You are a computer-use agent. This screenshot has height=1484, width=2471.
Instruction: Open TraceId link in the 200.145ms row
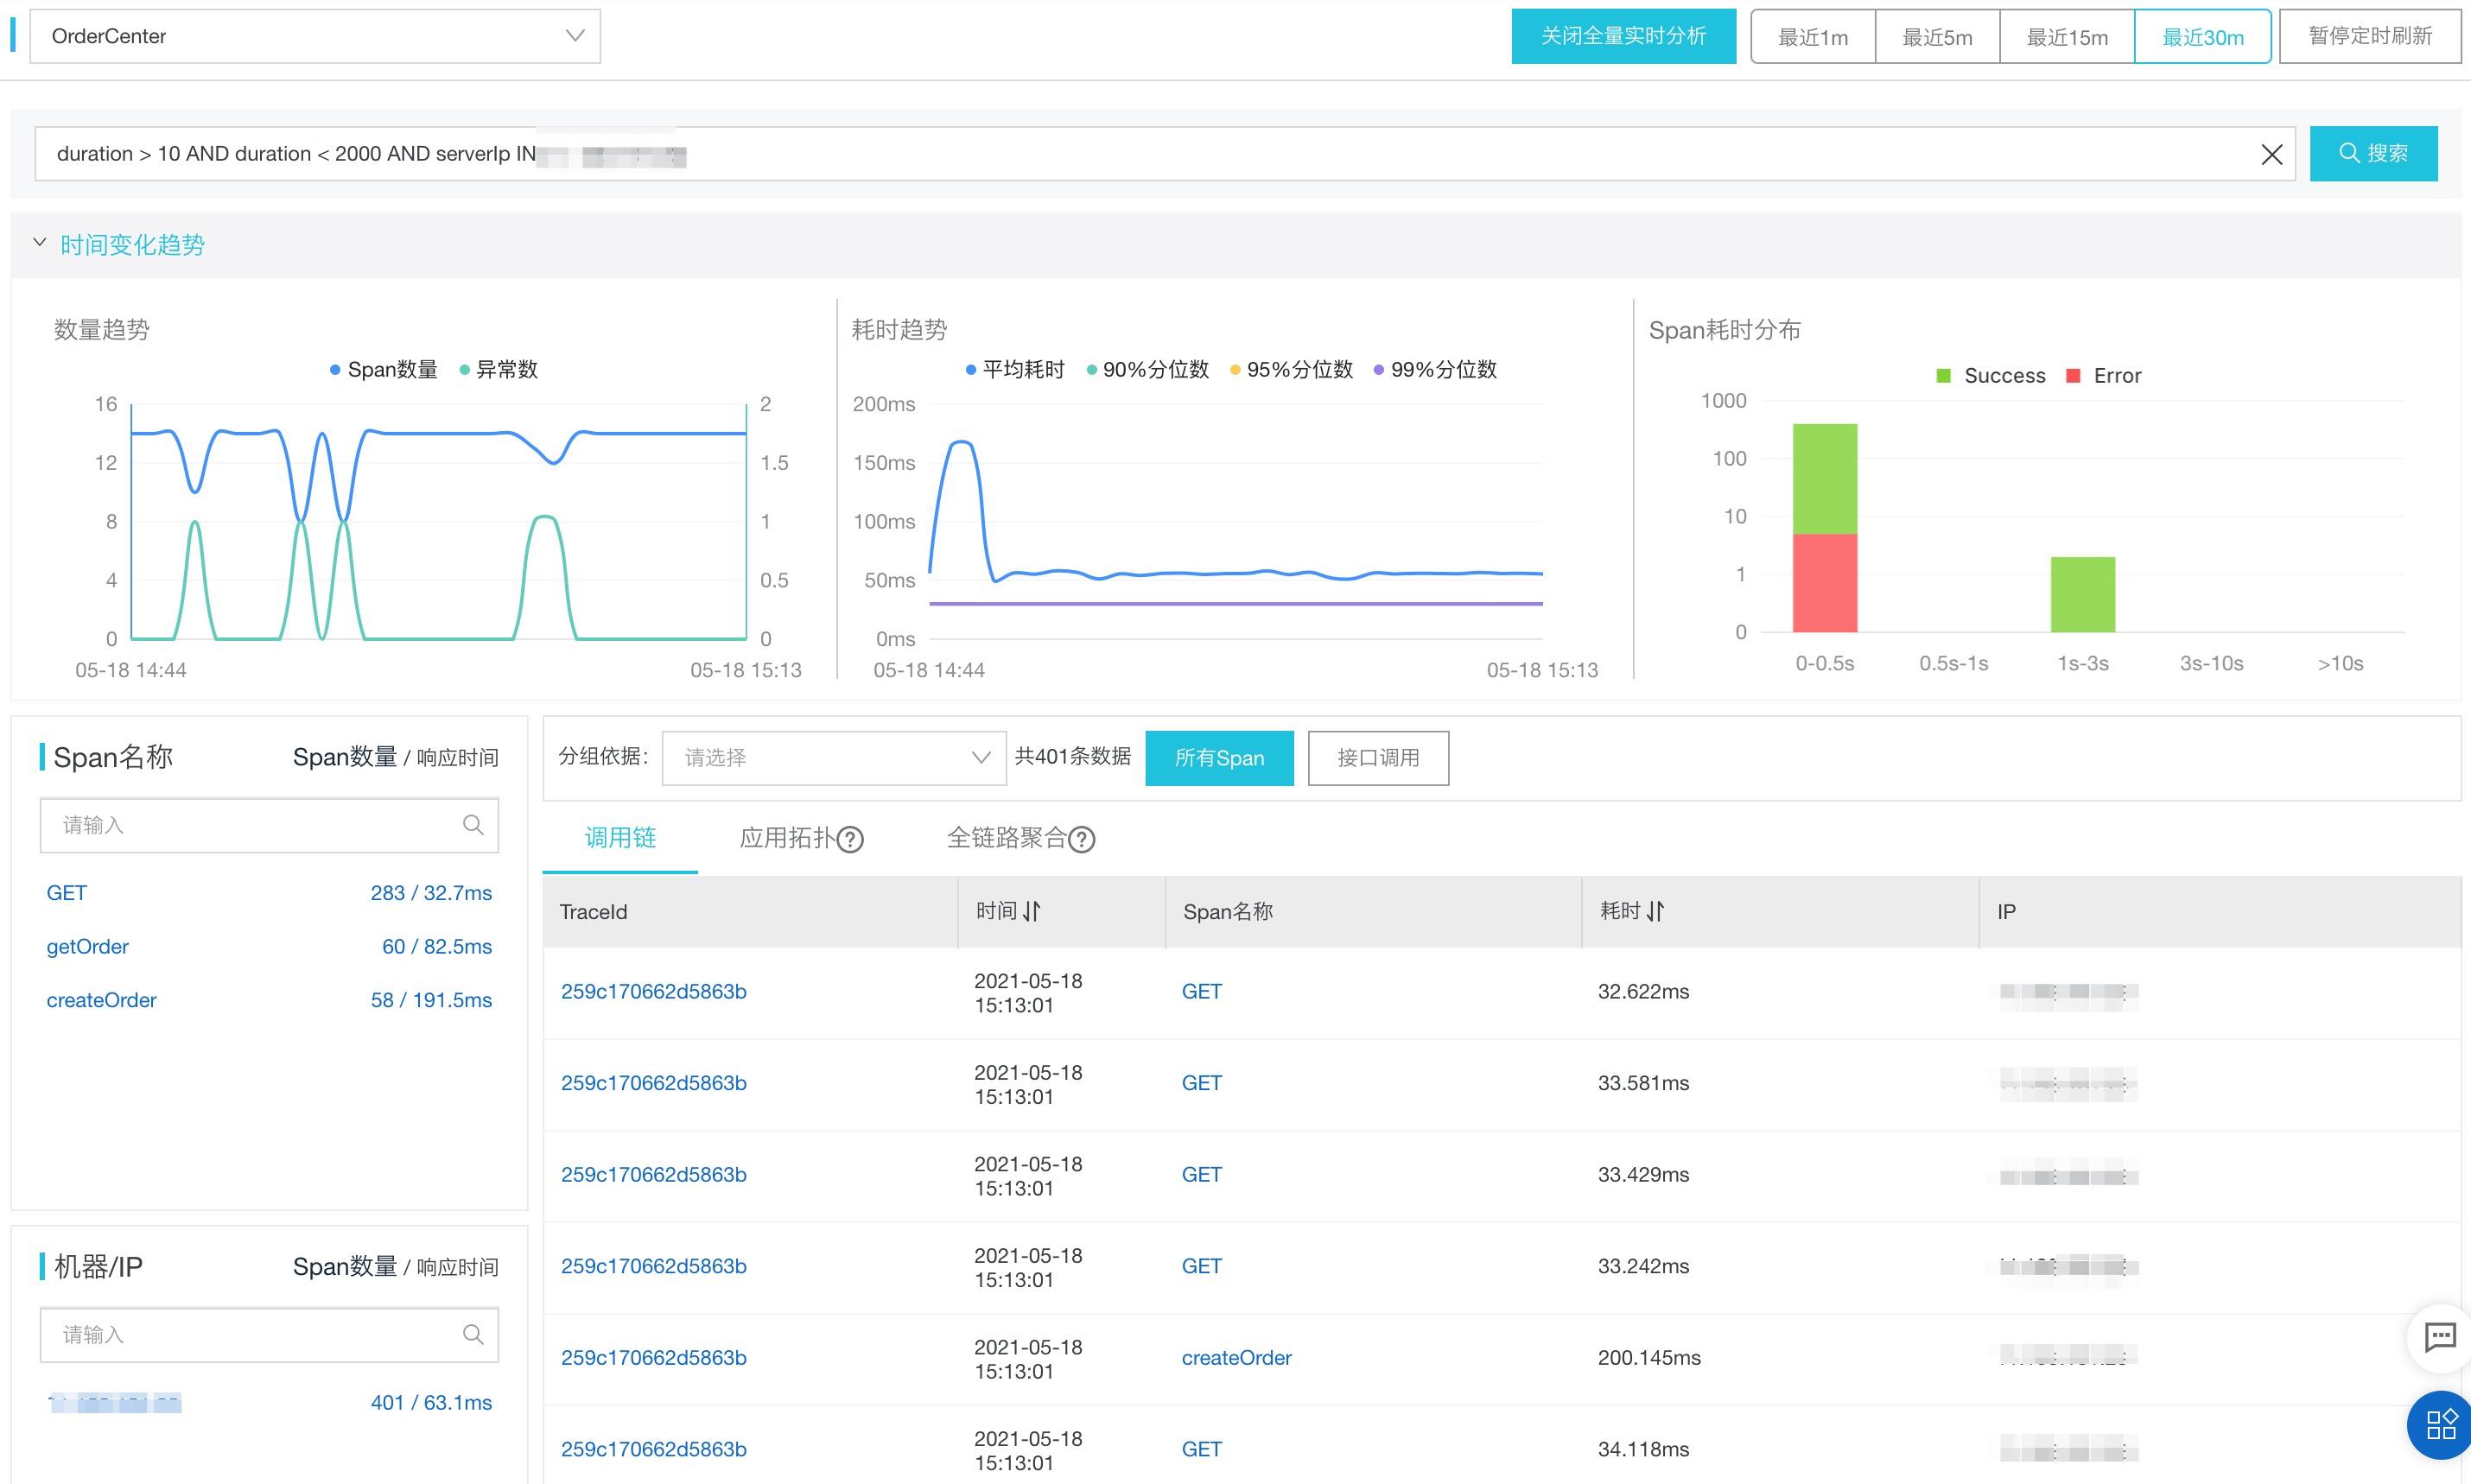(654, 1358)
